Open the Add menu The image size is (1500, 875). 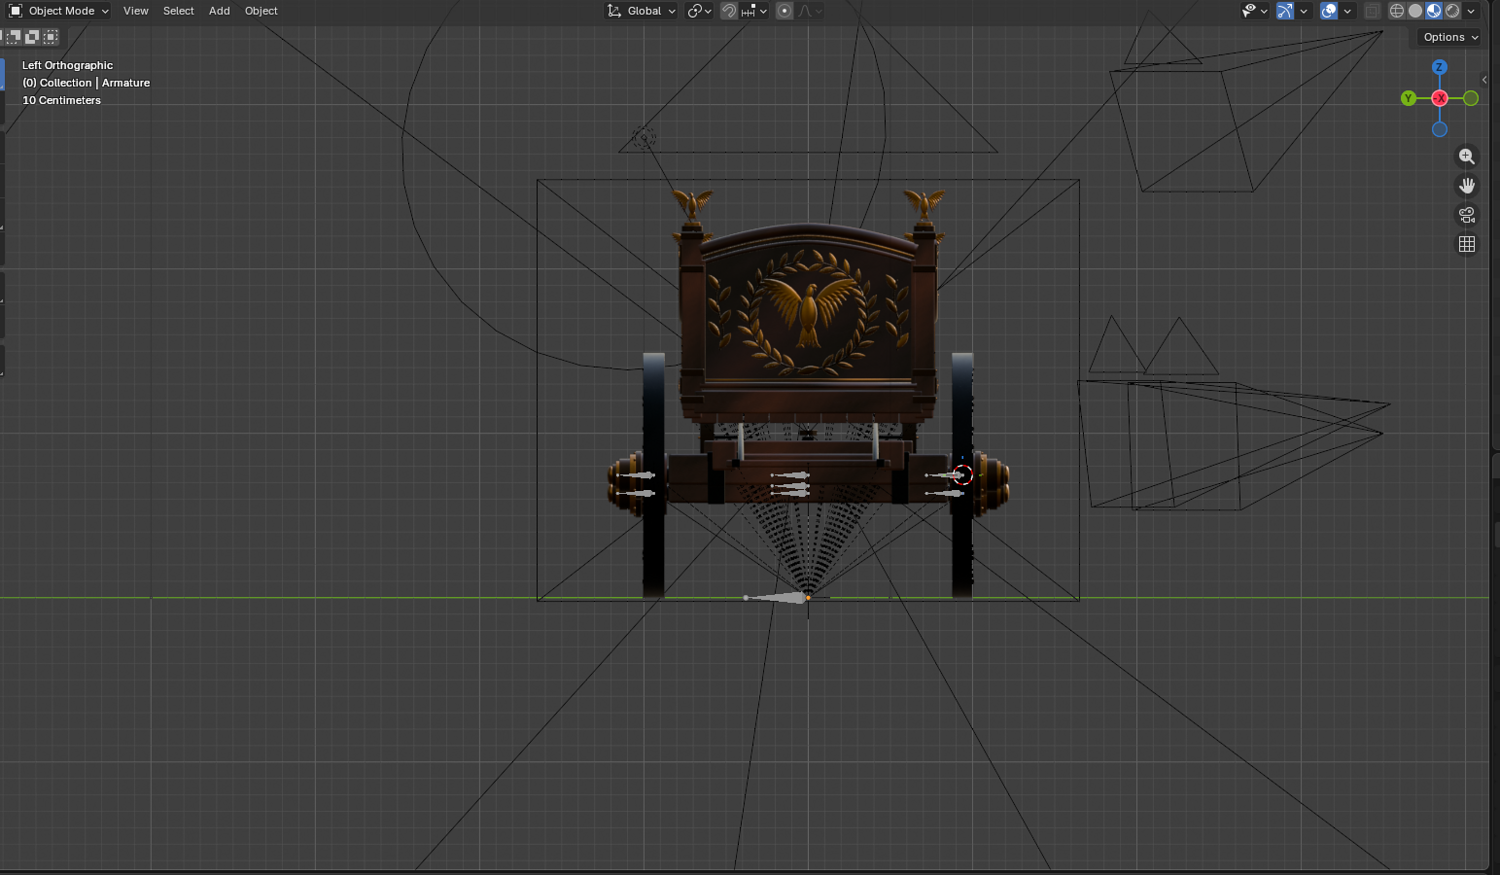pyautogui.click(x=219, y=11)
